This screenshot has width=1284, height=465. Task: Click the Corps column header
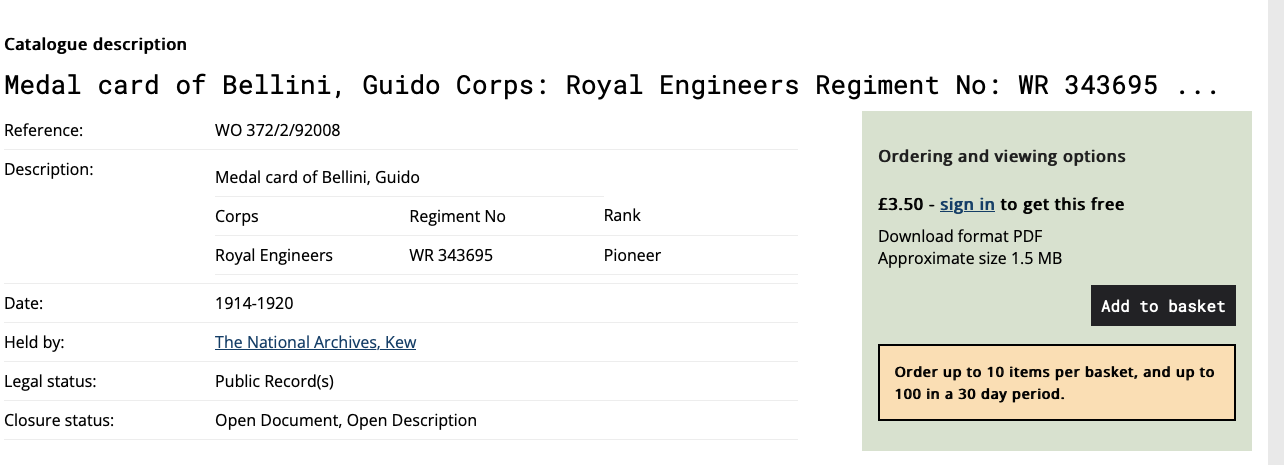(x=237, y=216)
